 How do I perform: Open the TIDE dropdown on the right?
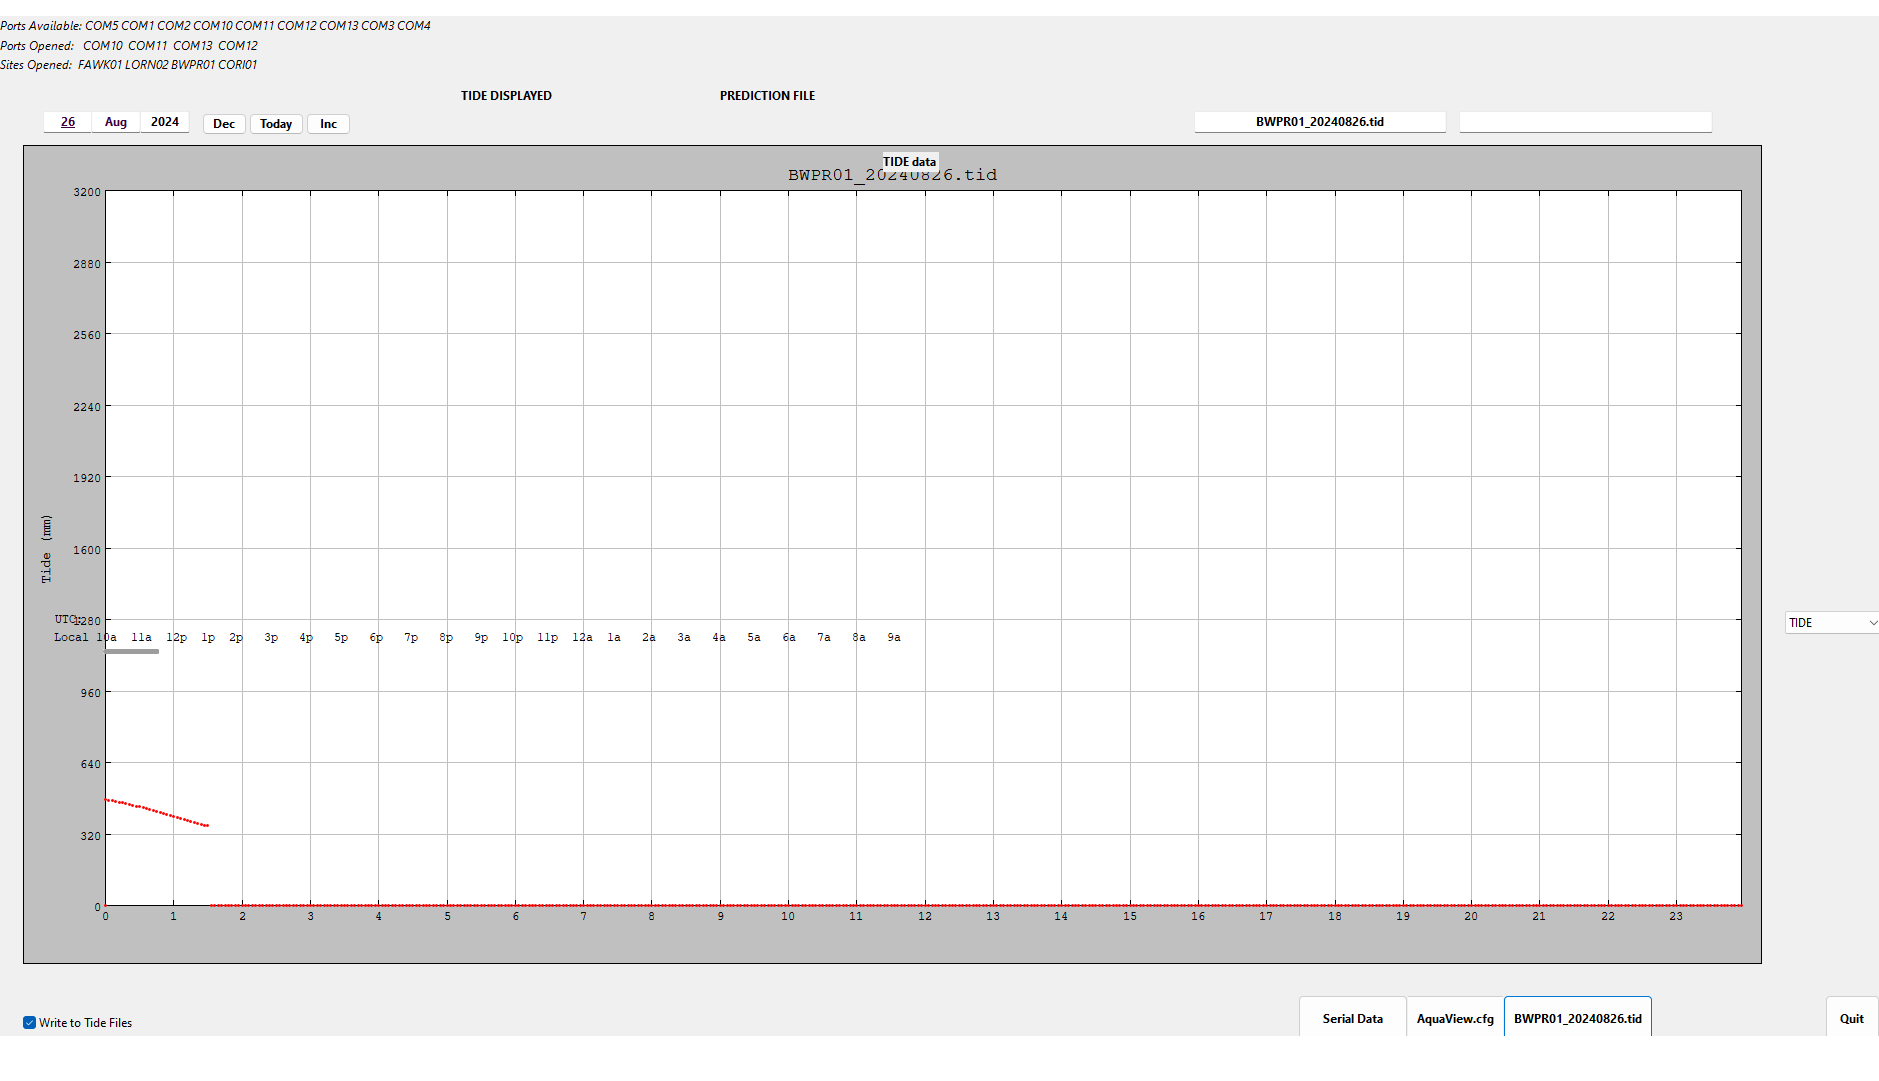(1831, 622)
